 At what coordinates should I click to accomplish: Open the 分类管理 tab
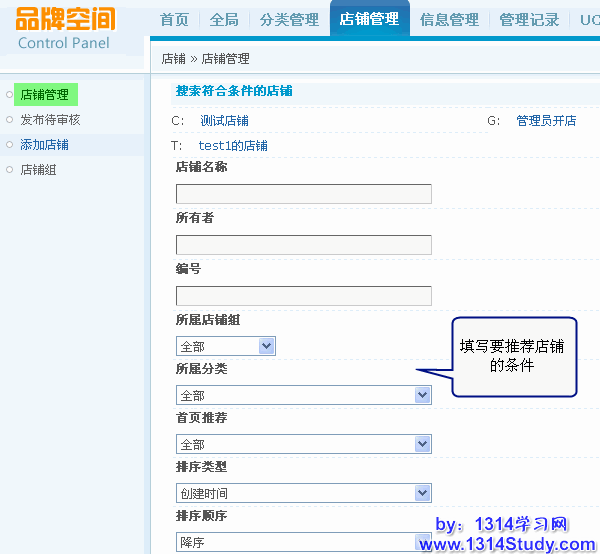[x=289, y=20]
